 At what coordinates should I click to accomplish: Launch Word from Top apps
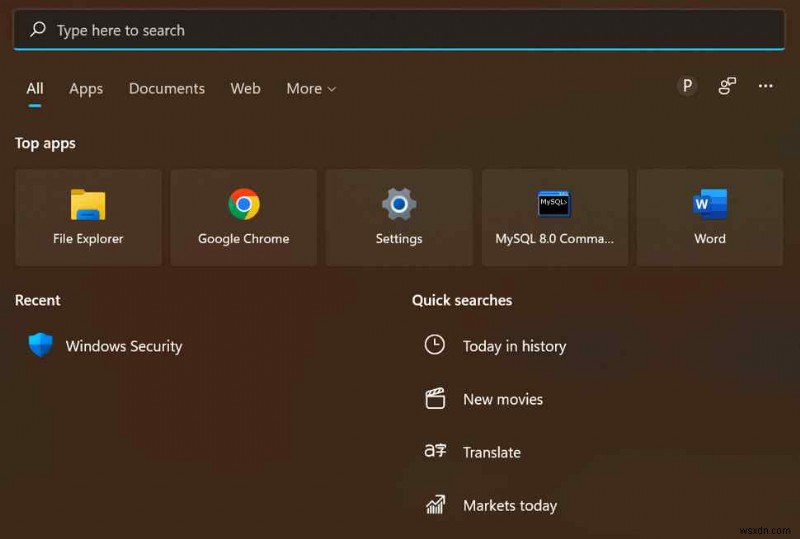click(710, 218)
